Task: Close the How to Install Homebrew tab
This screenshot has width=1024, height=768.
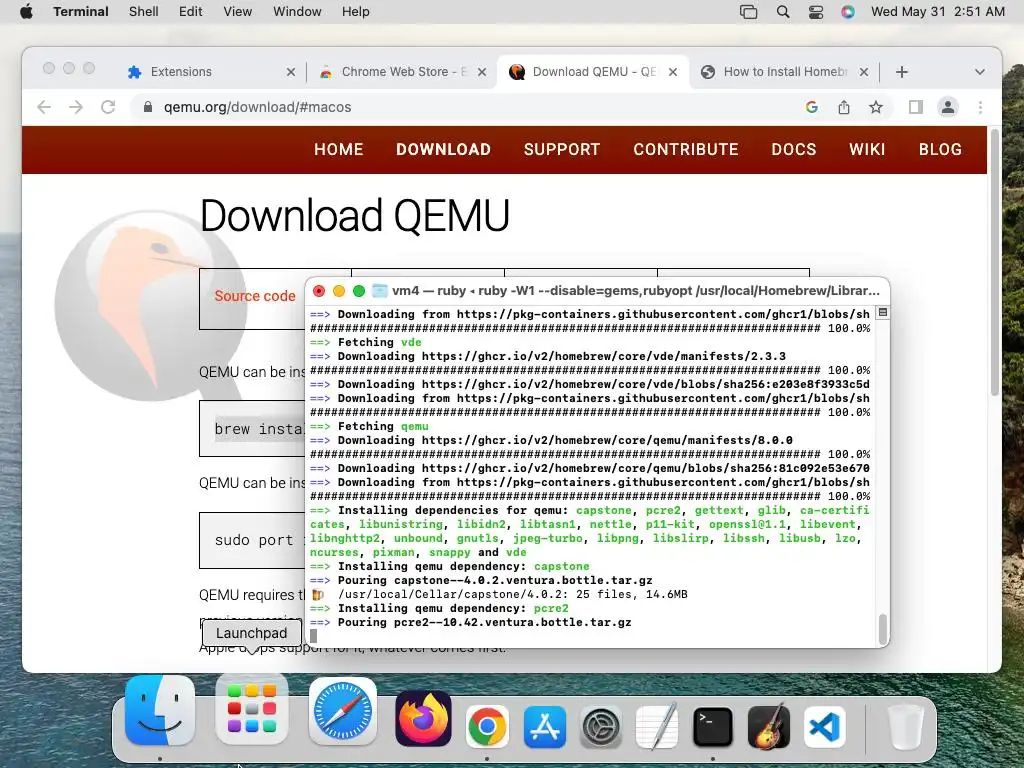Action: tap(864, 72)
